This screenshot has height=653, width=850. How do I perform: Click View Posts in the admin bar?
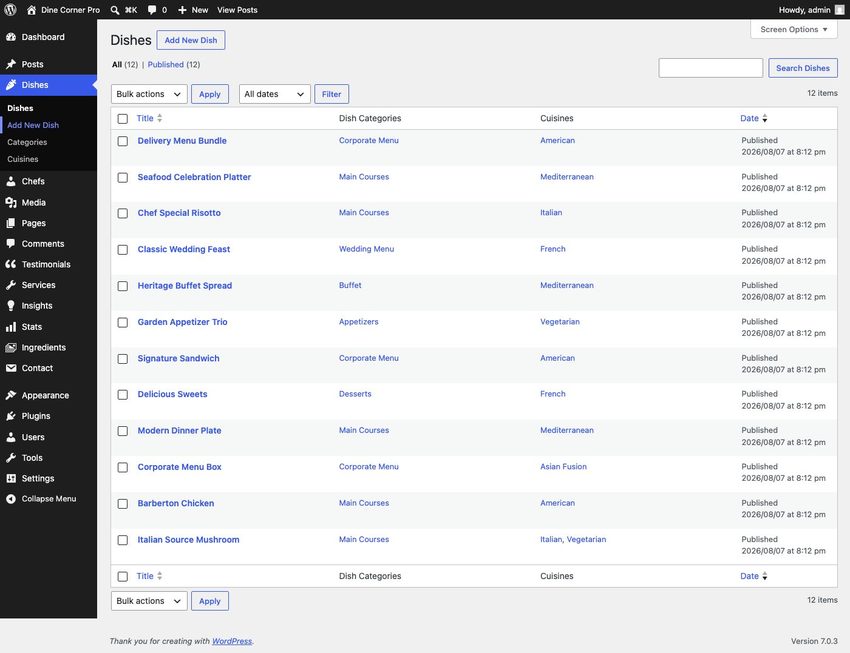(x=237, y=10)
